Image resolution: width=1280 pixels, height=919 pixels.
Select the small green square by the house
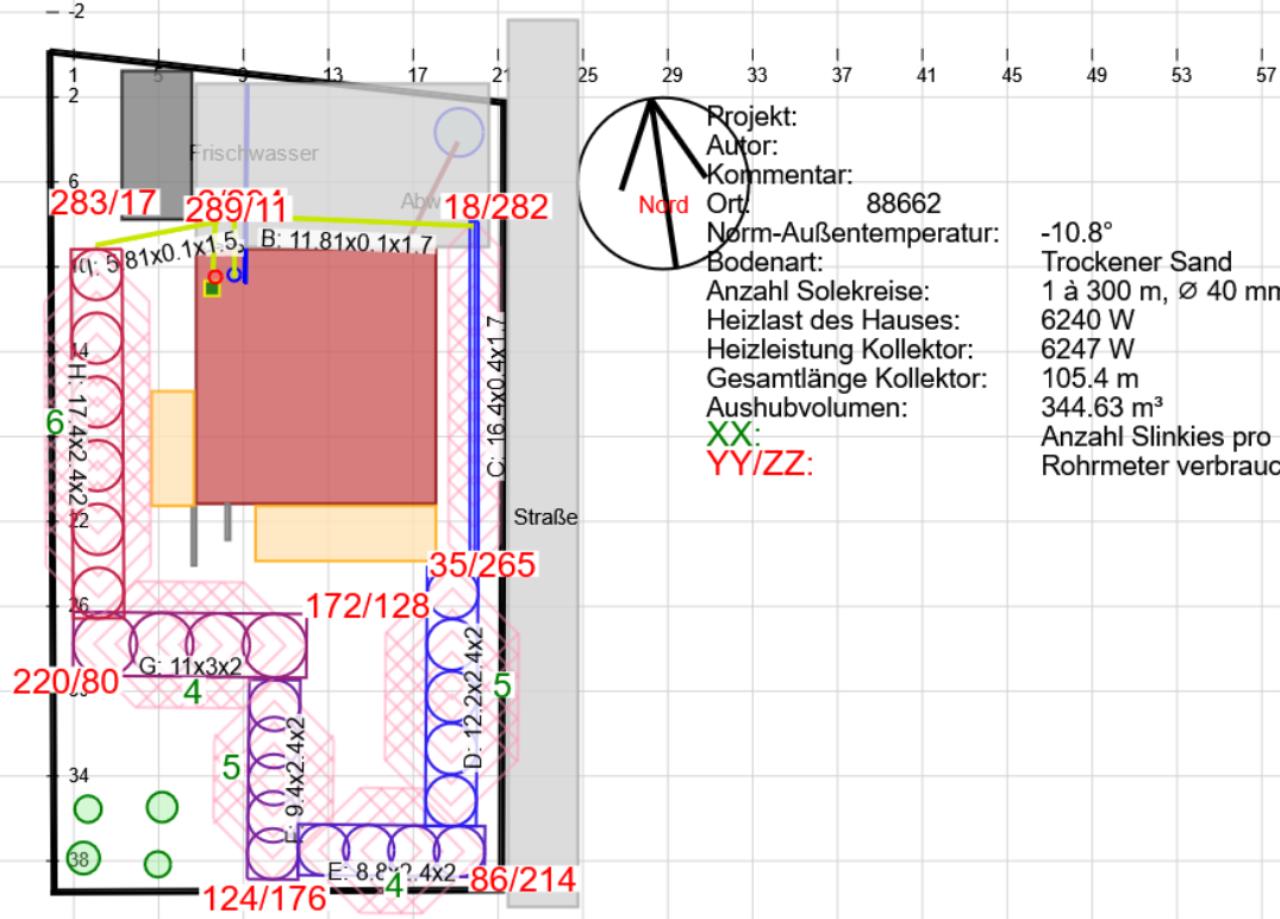[212, 289]
